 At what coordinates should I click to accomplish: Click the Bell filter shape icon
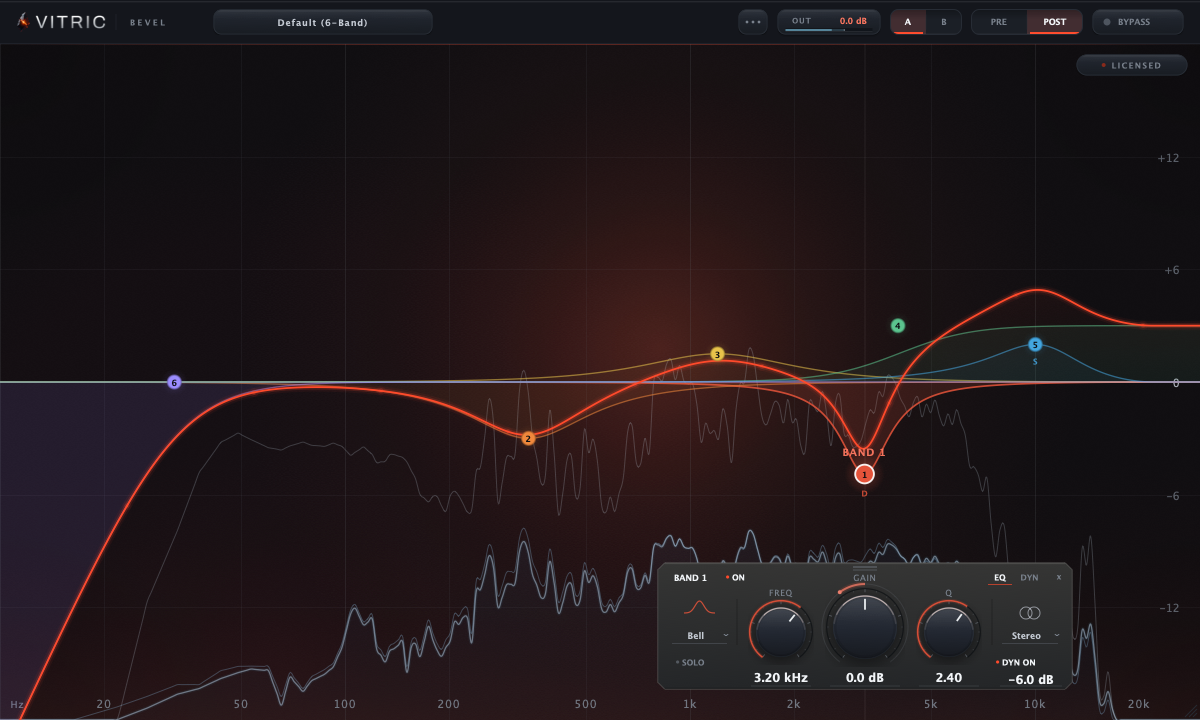click(699, 608)
